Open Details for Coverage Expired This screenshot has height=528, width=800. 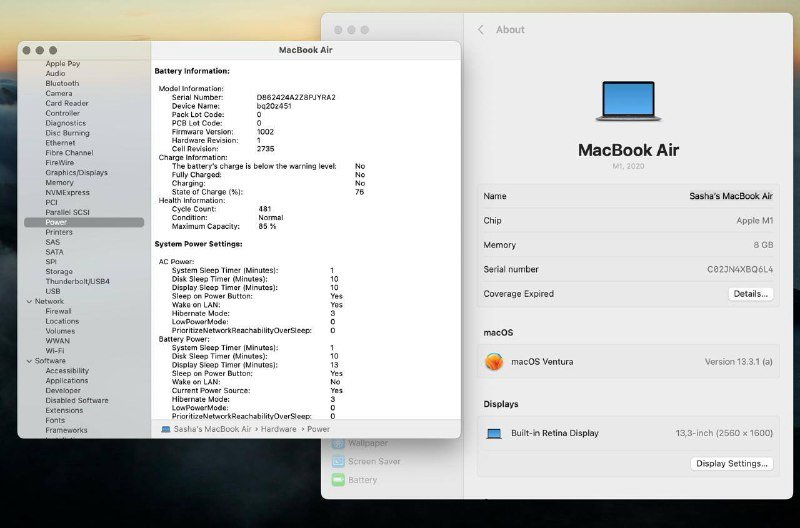click(x=751, y=294)
